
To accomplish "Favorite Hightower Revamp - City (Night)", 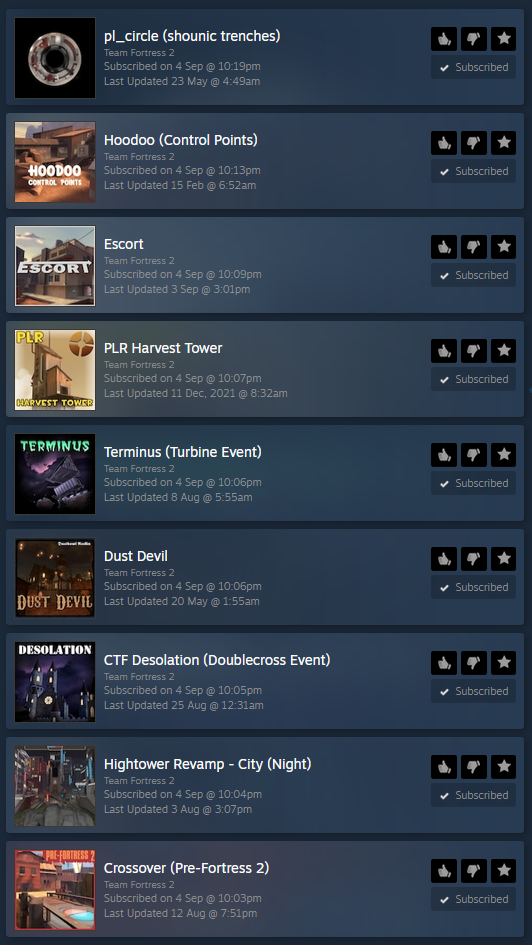I will [x=504, y=767].
